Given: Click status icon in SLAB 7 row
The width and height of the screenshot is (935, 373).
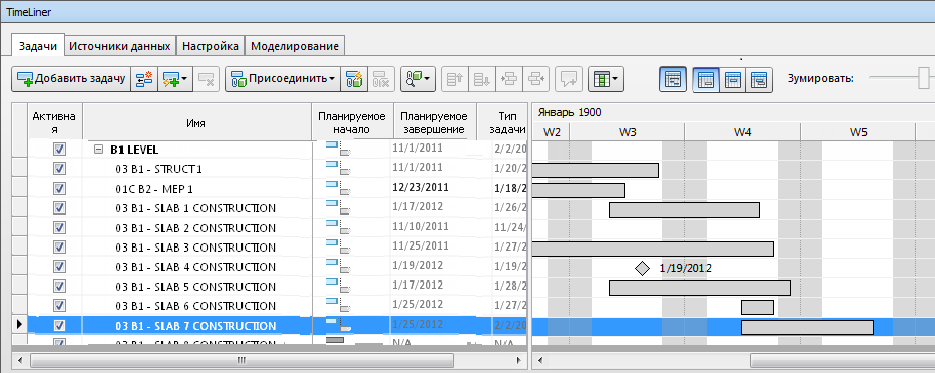Looking at the screenshot, I should pos(338,325).
